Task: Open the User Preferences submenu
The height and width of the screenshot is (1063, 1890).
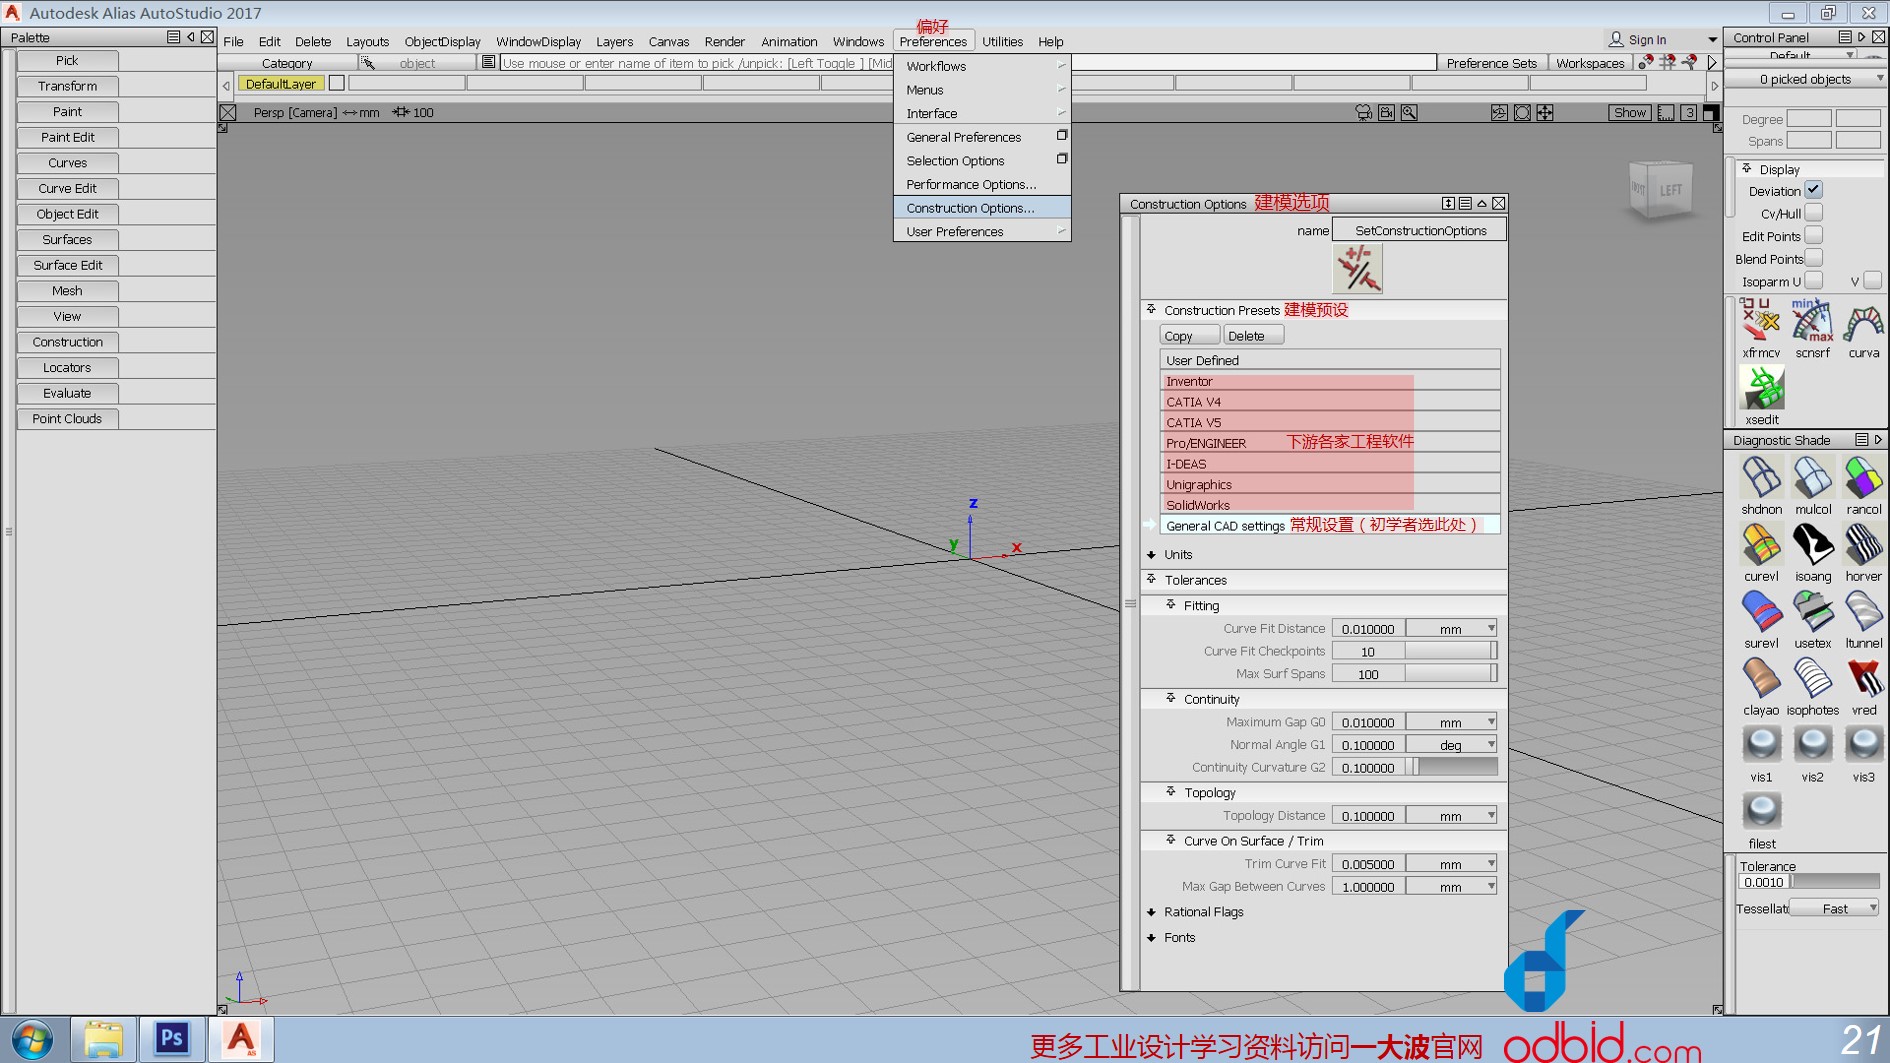Action: [x=982, y=231]
